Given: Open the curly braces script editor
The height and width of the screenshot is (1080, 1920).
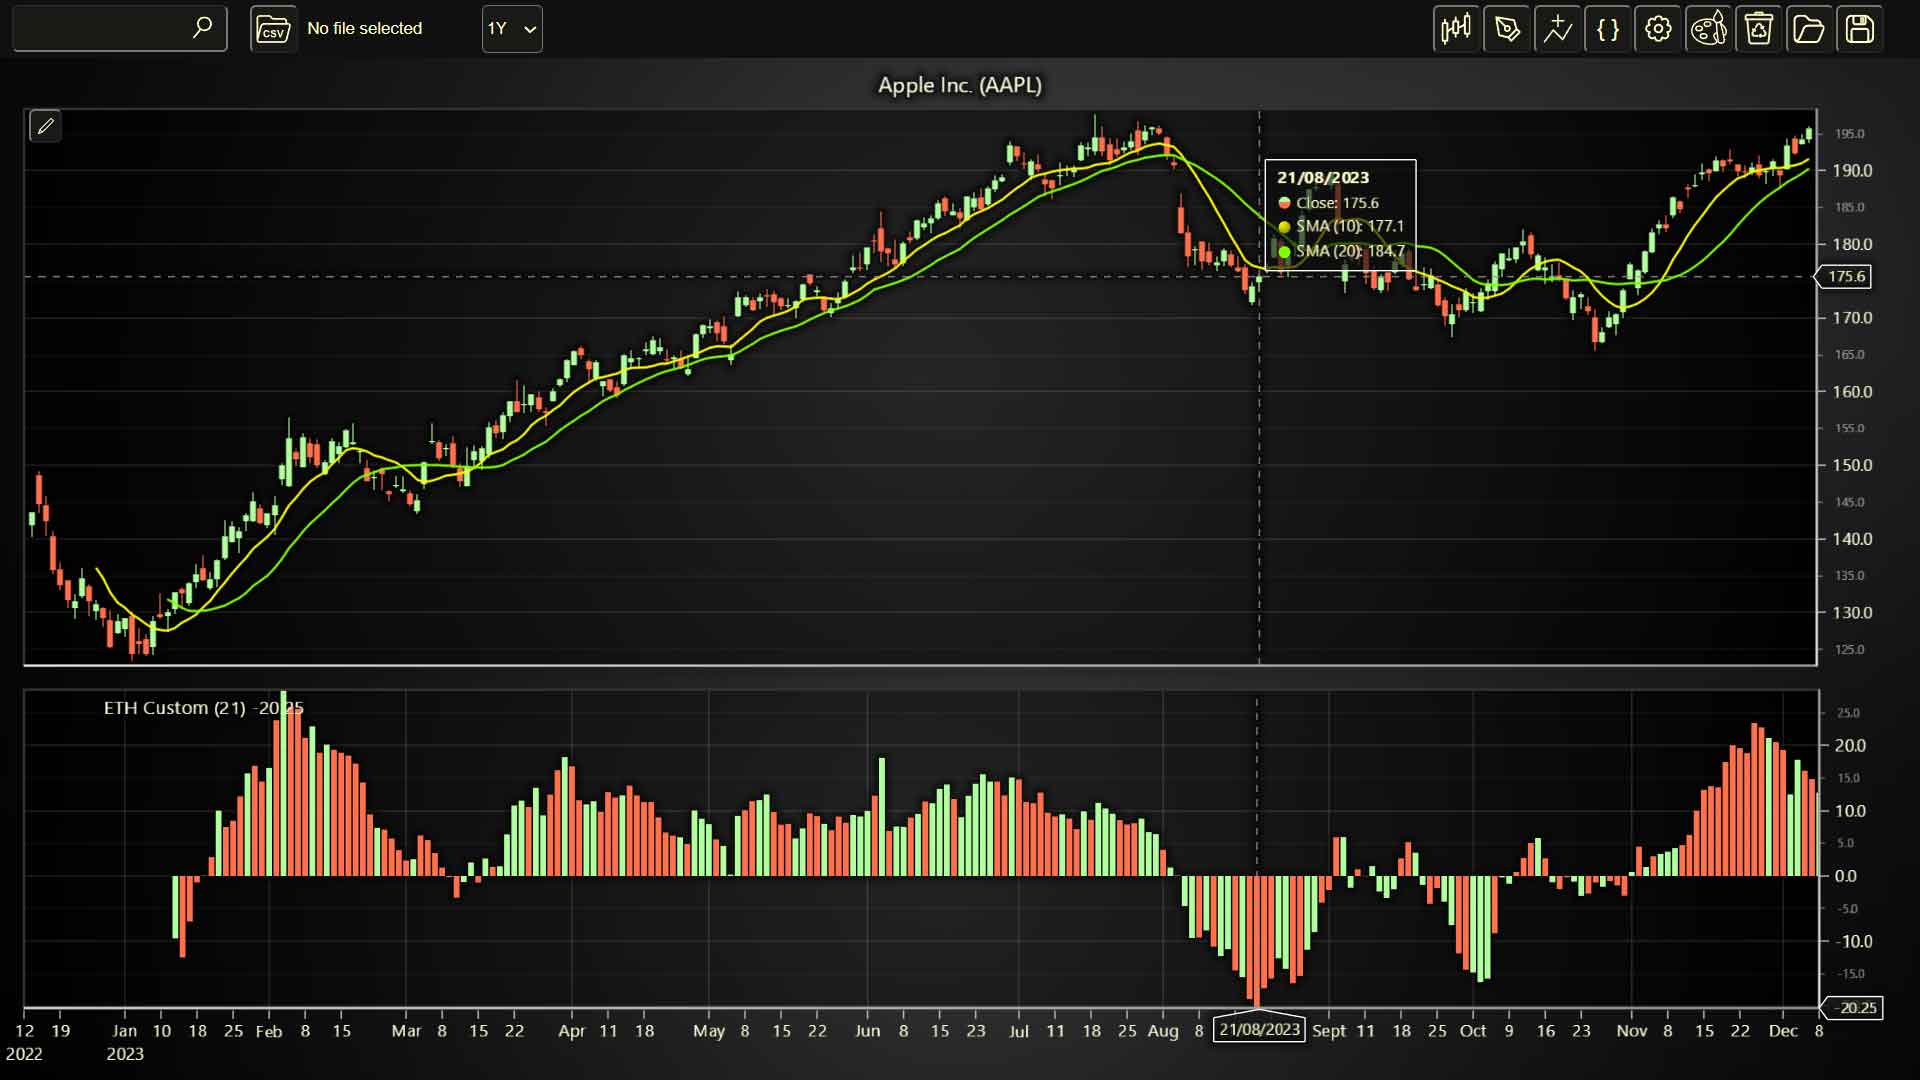Looking at the screenshot, I should click(1608, 29).
